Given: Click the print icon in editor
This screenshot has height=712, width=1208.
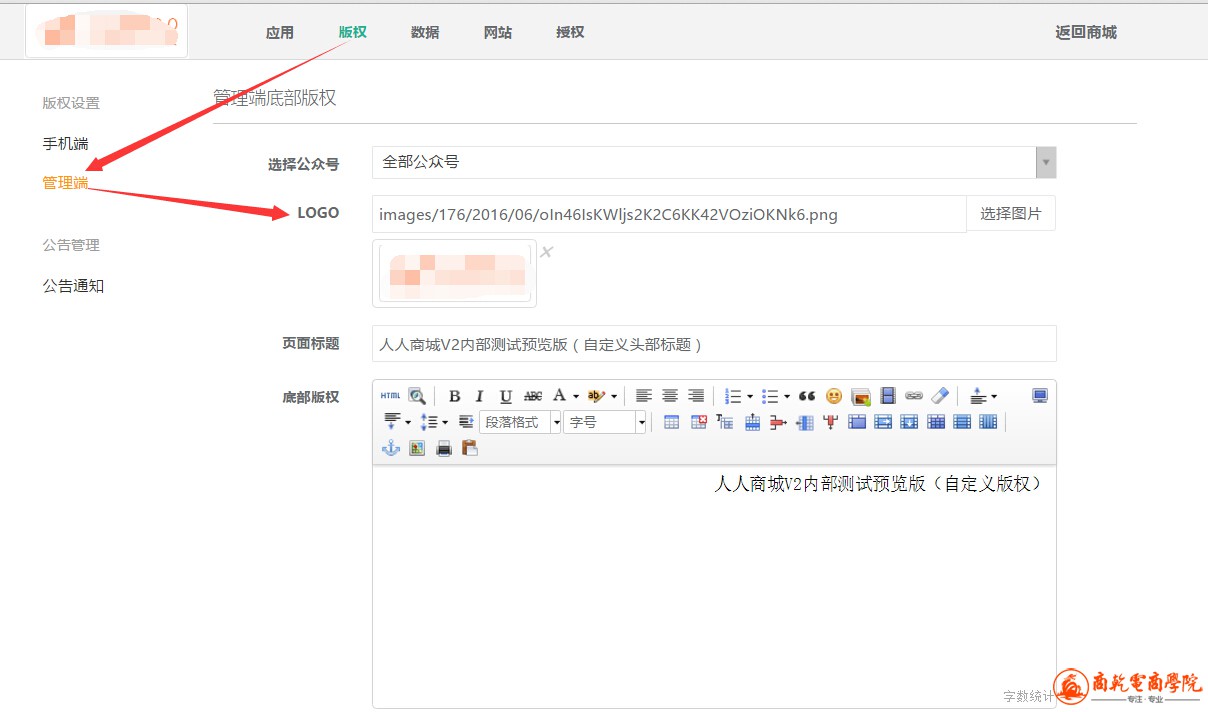Looking at the screenshot, I should pyautogui.click(x=443, y=448).
